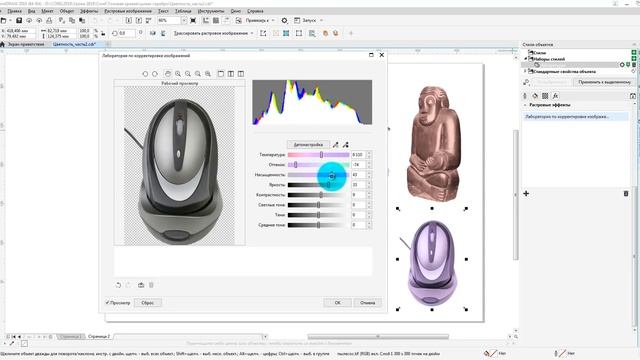Click the Undo arrow in the dialog

coord(118,285)
